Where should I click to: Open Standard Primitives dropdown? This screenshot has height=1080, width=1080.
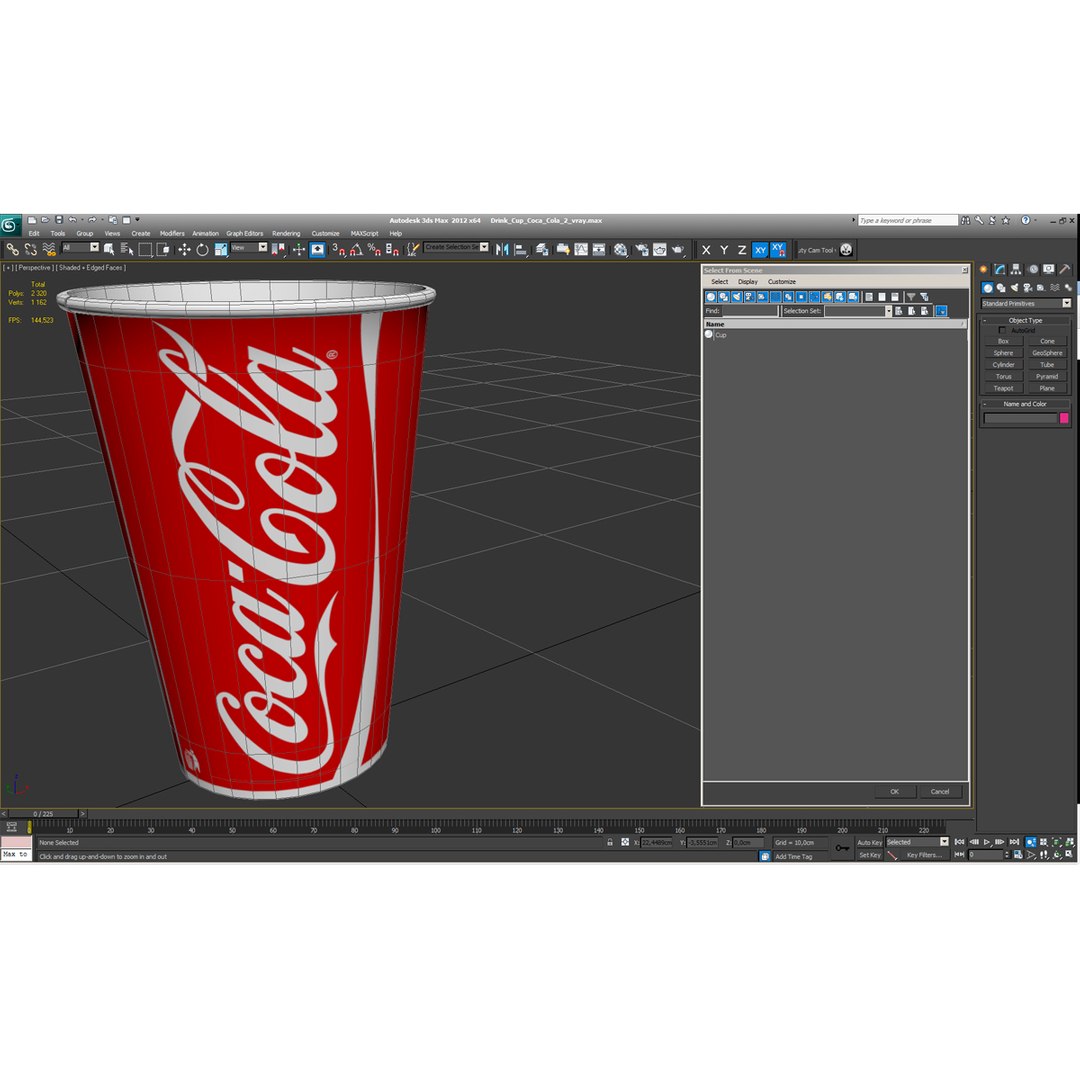click(1026, 303)
